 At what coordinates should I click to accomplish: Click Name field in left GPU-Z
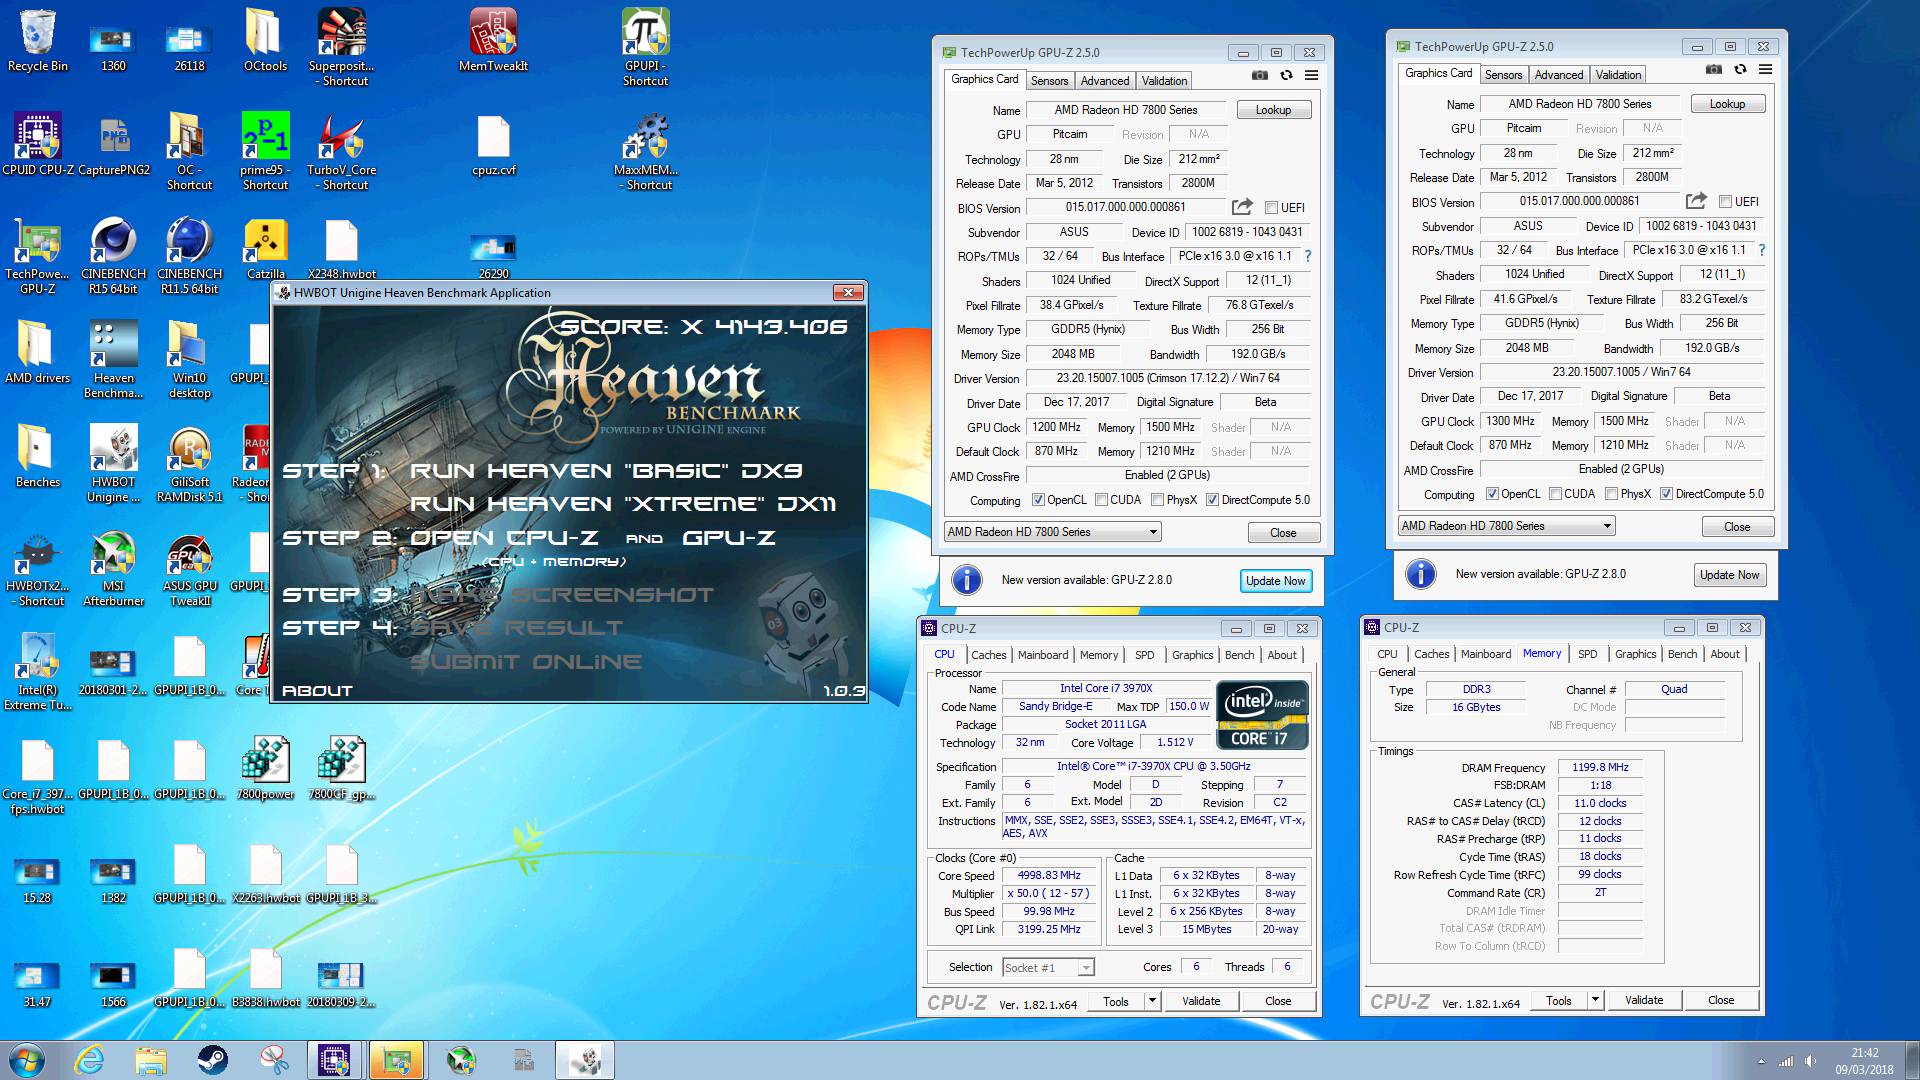[x=1125, y=110]
